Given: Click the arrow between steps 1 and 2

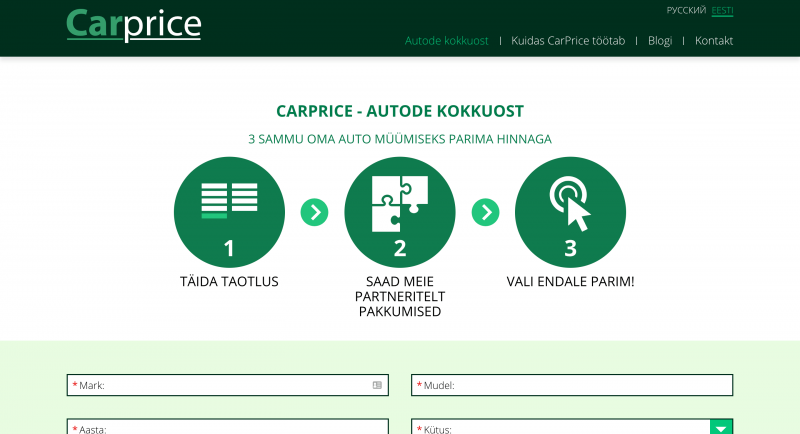Looking at the screenshot, I should click(314, 212).
